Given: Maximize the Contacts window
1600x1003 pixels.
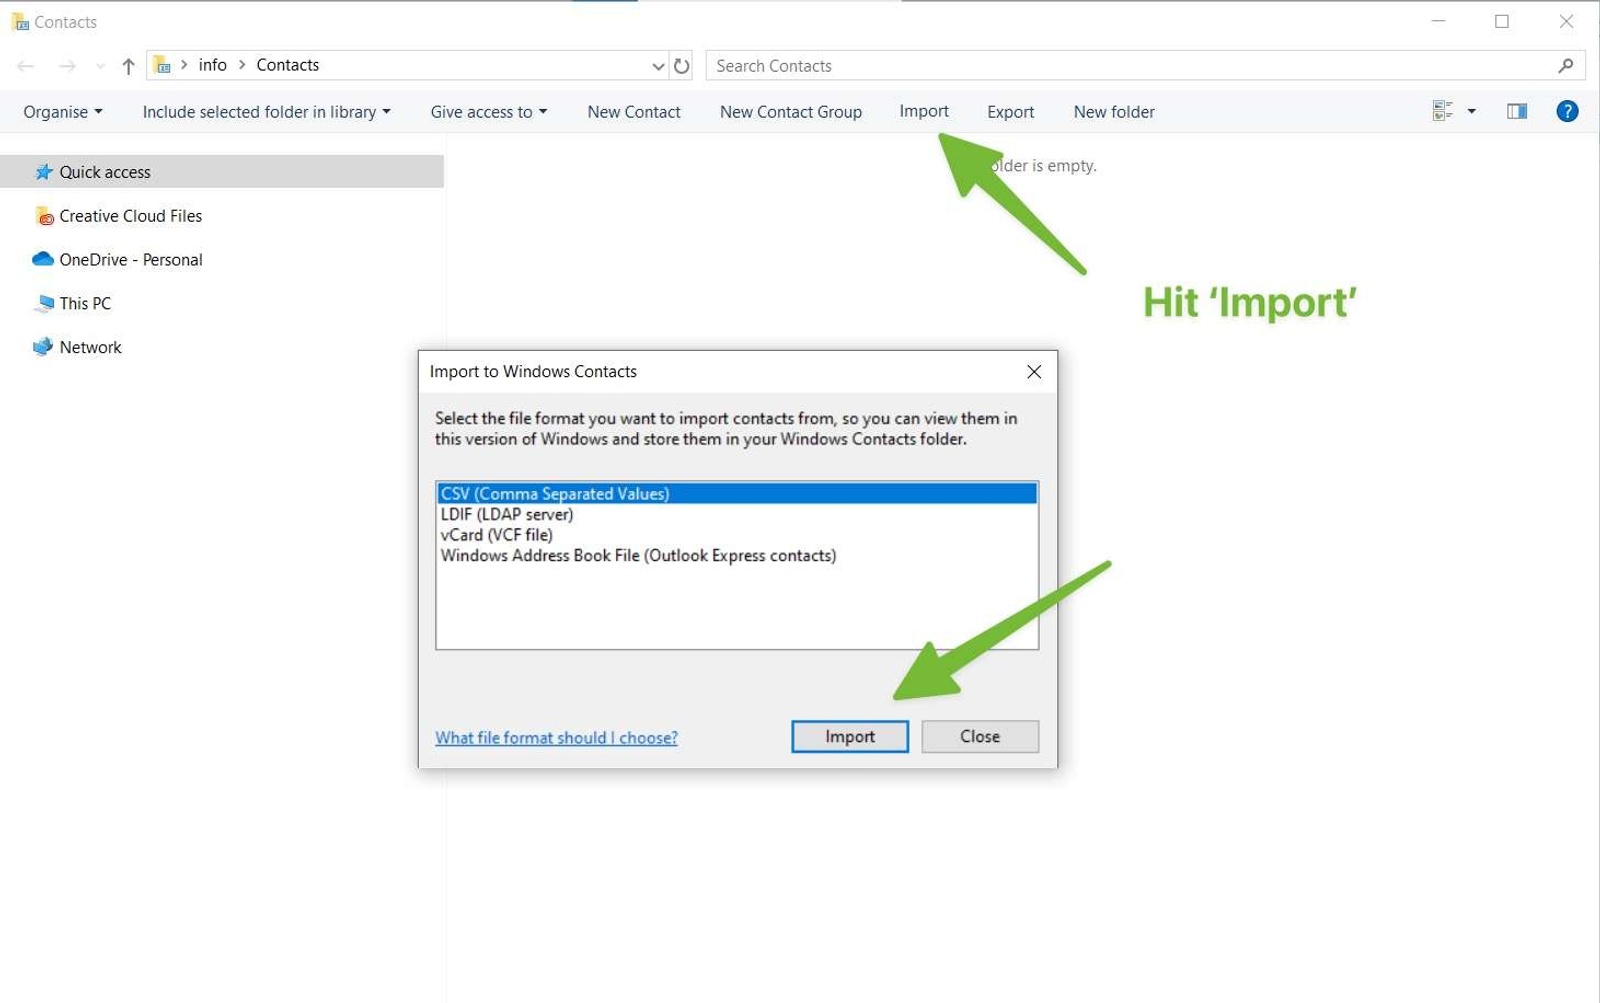Looking at the screenshot, I should [x=1502, y=21].
